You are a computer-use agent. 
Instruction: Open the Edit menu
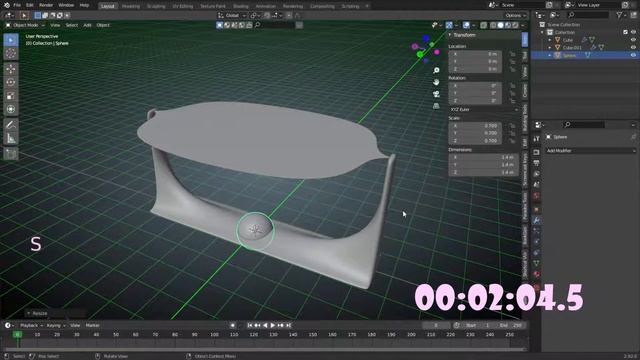(x=30, y=5)
